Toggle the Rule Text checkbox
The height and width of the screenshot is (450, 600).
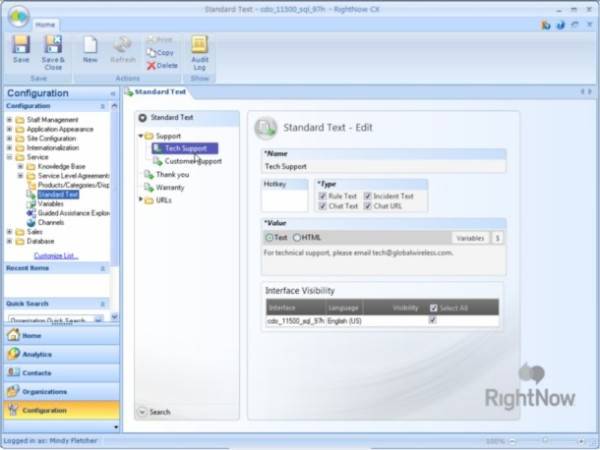coord(322,196)
